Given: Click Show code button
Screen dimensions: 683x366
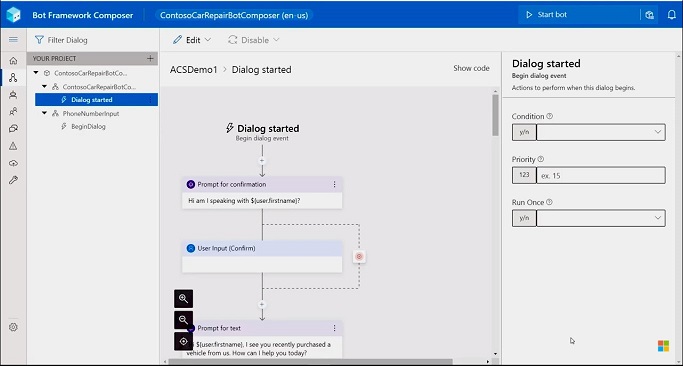Looking at the screenshot, I should (x=471, y=68).
